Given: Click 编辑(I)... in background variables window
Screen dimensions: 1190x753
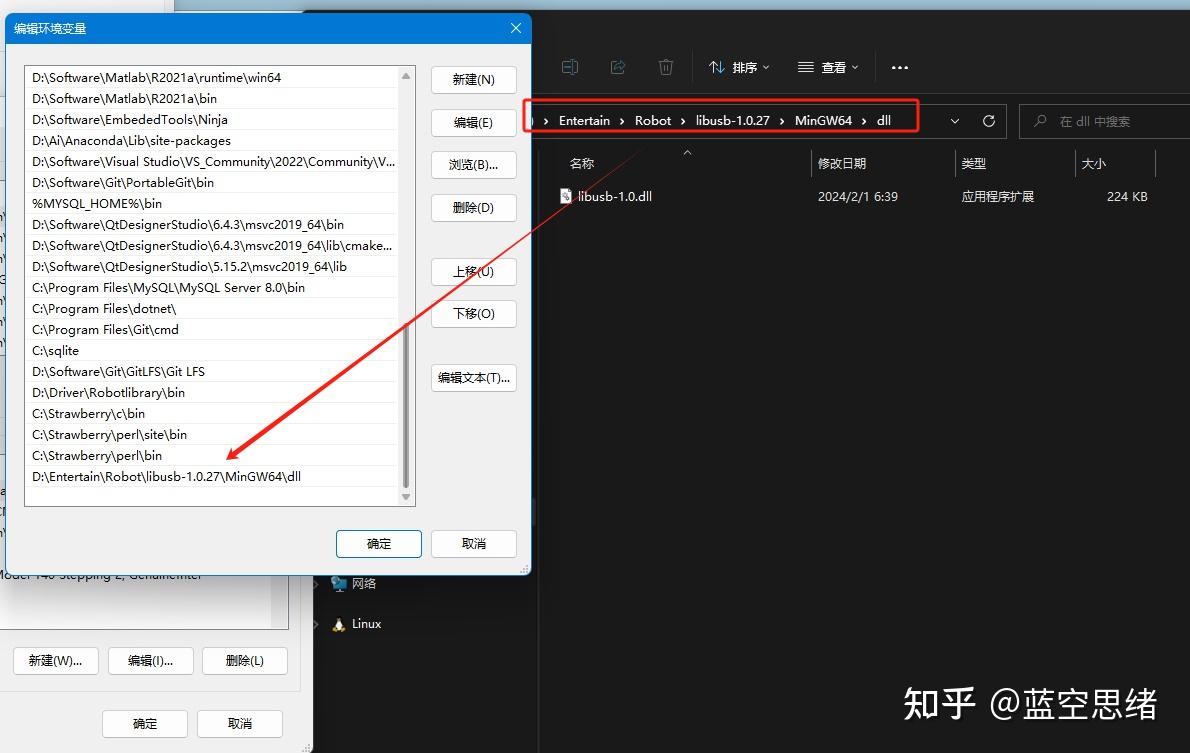Looking at the screenshot, I should [150, 660].
